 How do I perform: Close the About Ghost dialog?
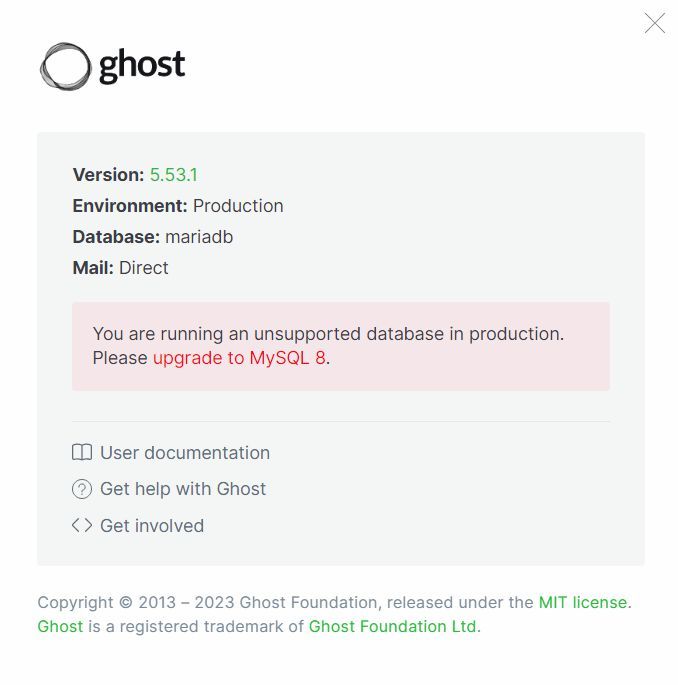654,23
